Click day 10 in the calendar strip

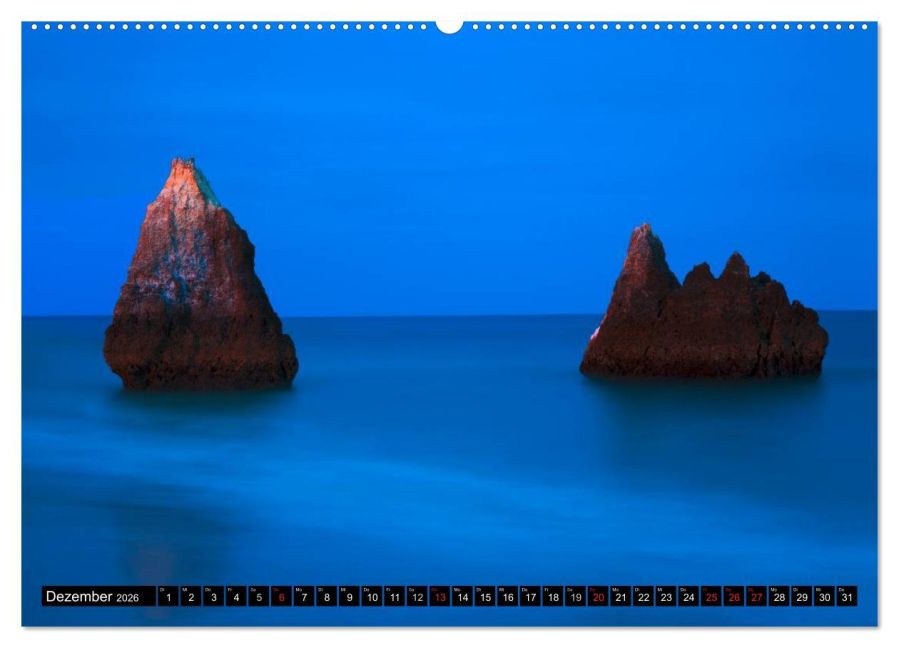coord(372,596)
